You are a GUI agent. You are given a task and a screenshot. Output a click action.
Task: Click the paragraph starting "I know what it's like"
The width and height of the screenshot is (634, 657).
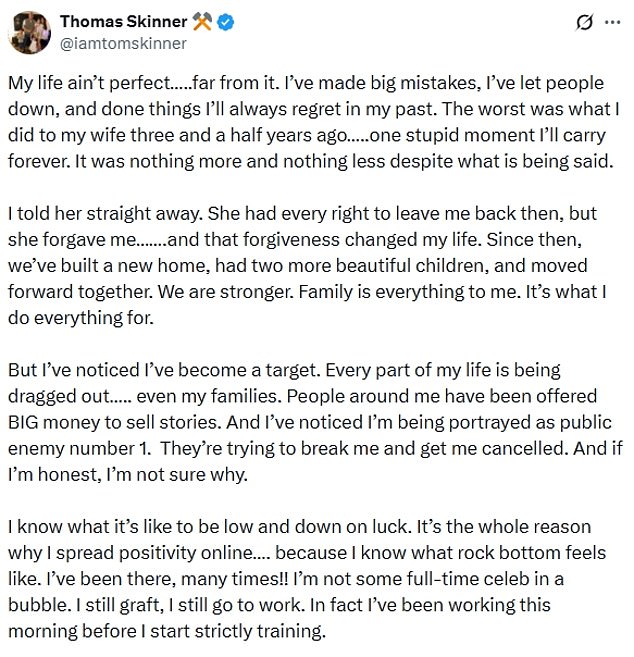307,579
